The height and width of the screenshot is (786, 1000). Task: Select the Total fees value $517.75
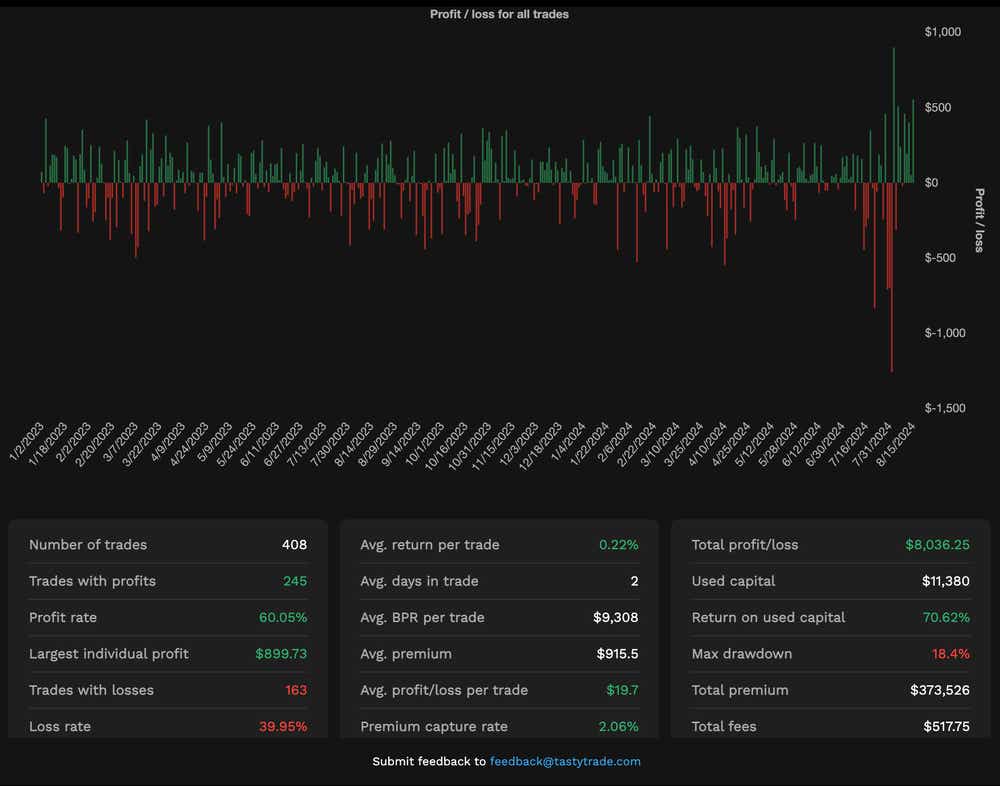946,726
